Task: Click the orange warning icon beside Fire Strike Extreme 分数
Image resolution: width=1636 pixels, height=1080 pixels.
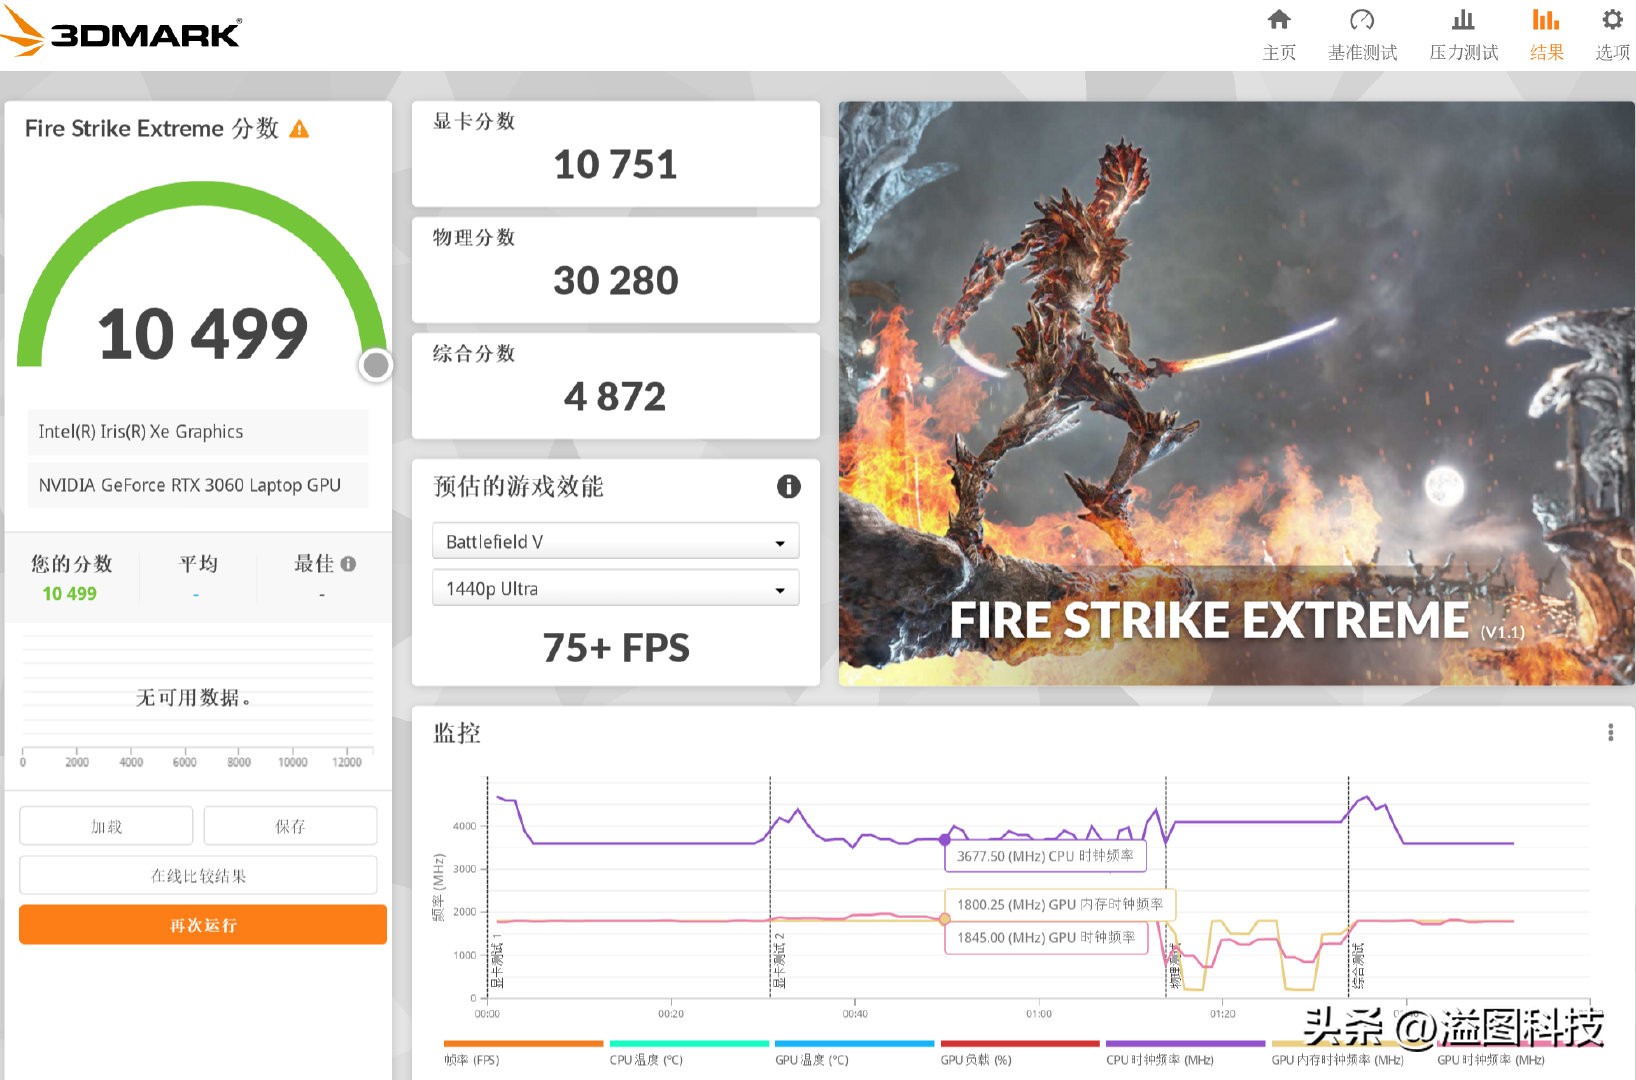Action: (299, 129)
